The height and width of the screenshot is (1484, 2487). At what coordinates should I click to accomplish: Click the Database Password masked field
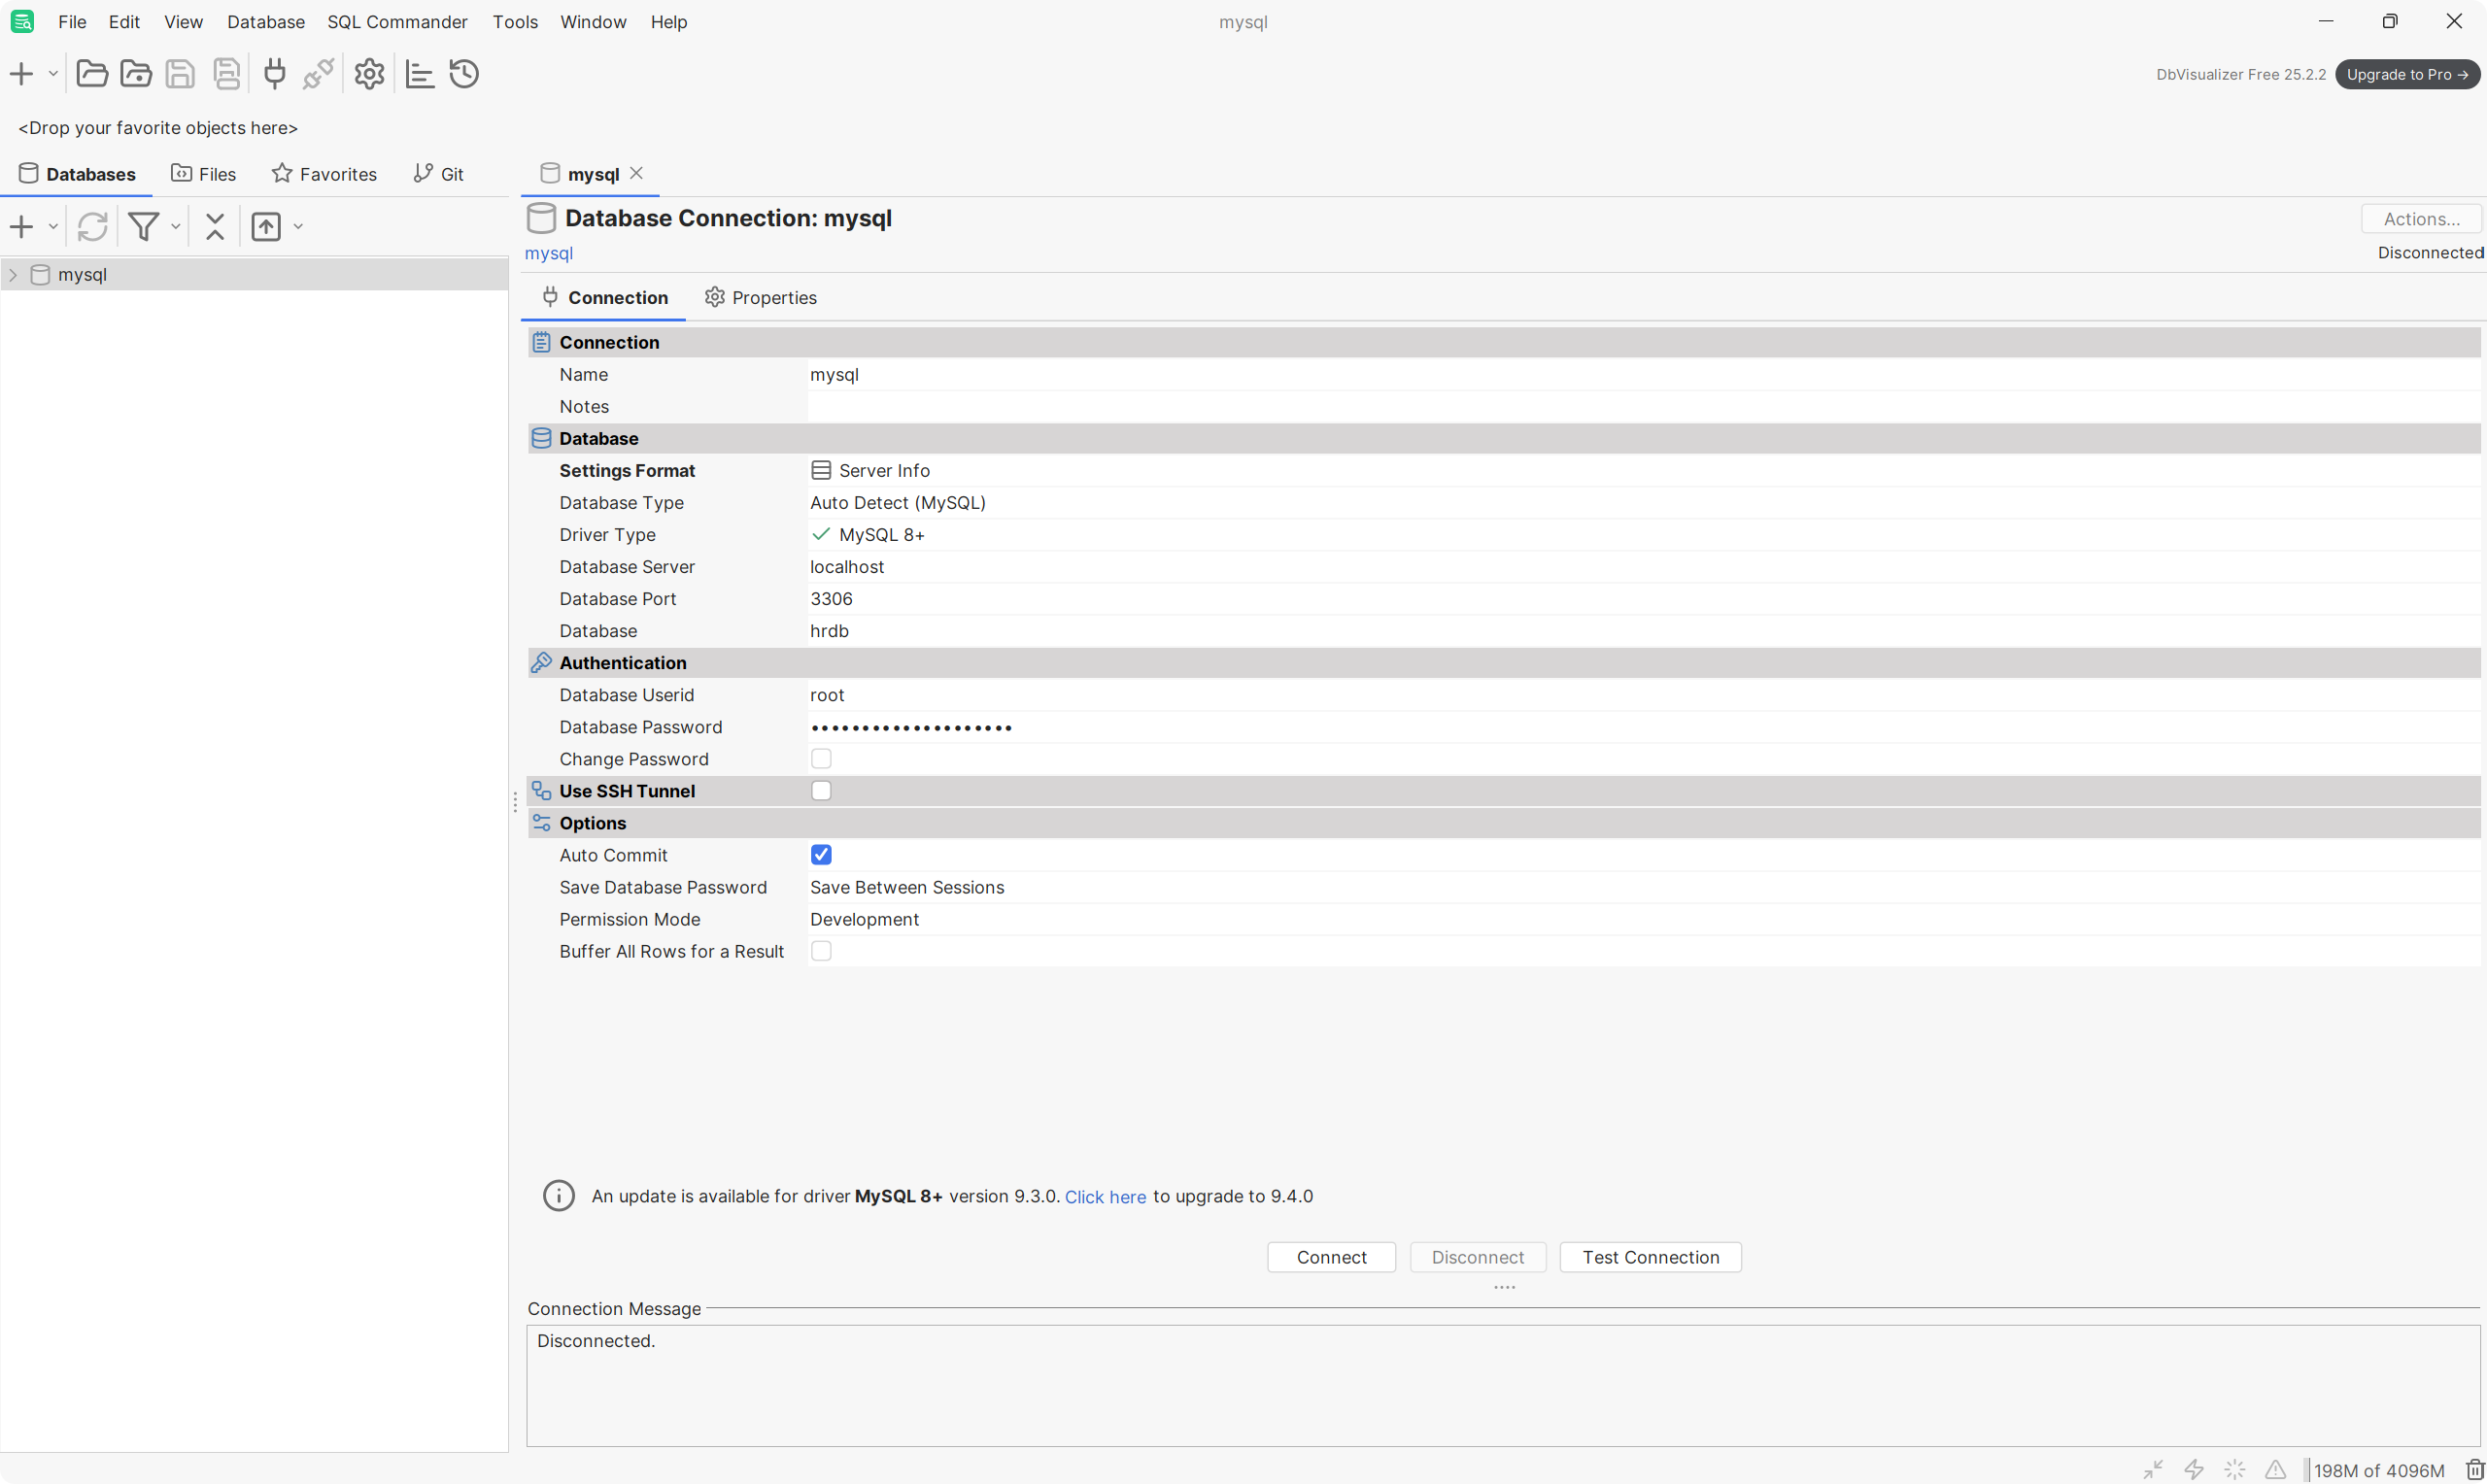point(1644,727)
